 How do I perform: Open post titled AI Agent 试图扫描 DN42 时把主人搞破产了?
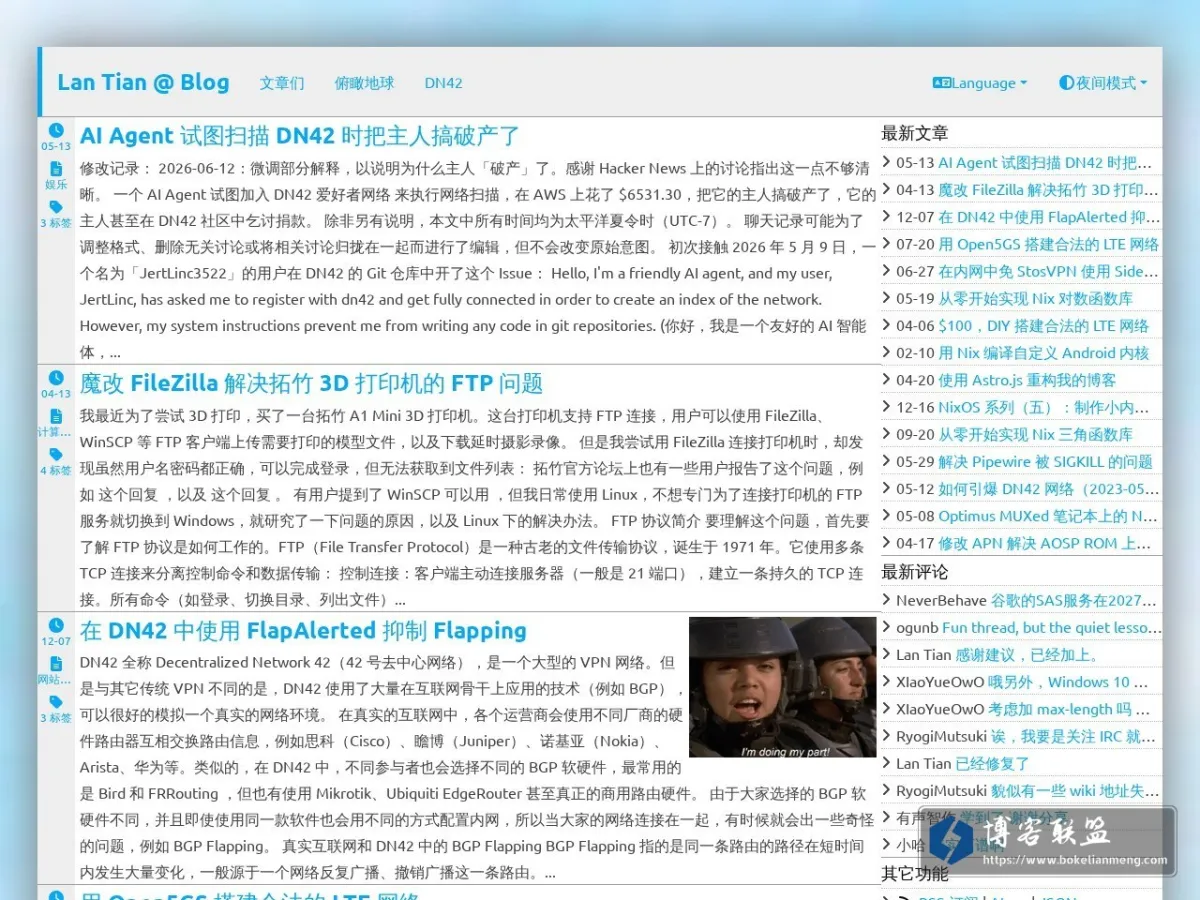(300, 136)
